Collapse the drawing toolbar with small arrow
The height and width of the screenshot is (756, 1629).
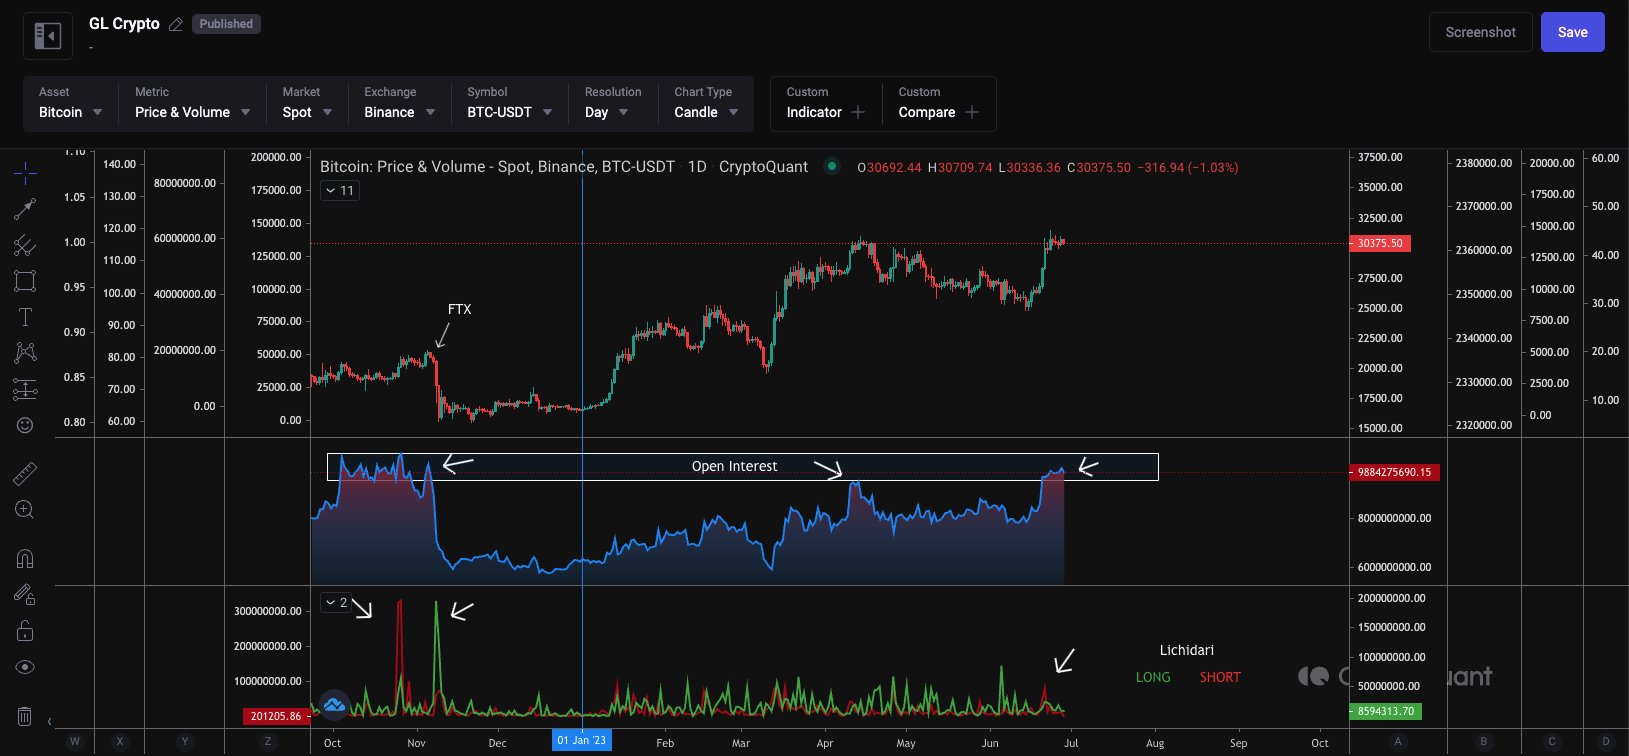point(49,721)
